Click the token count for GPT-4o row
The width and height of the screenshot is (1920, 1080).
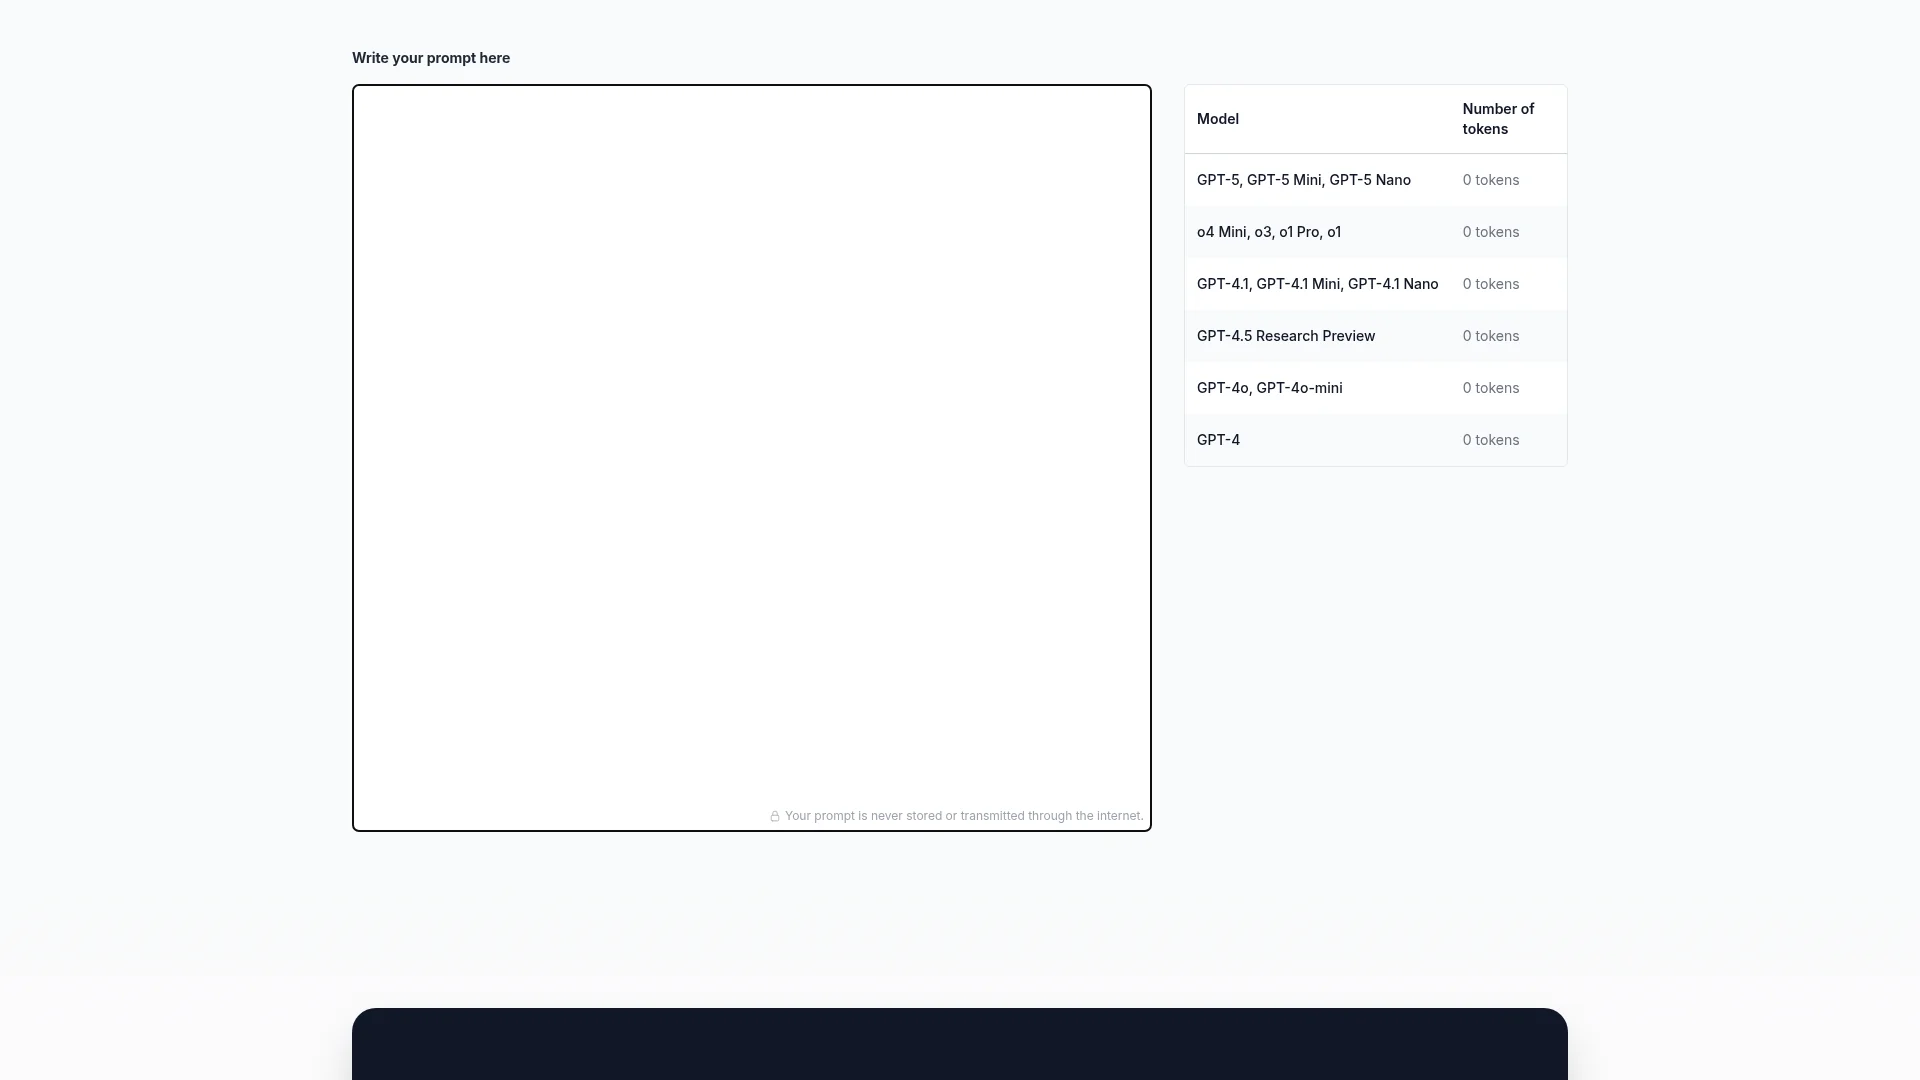1491,388
